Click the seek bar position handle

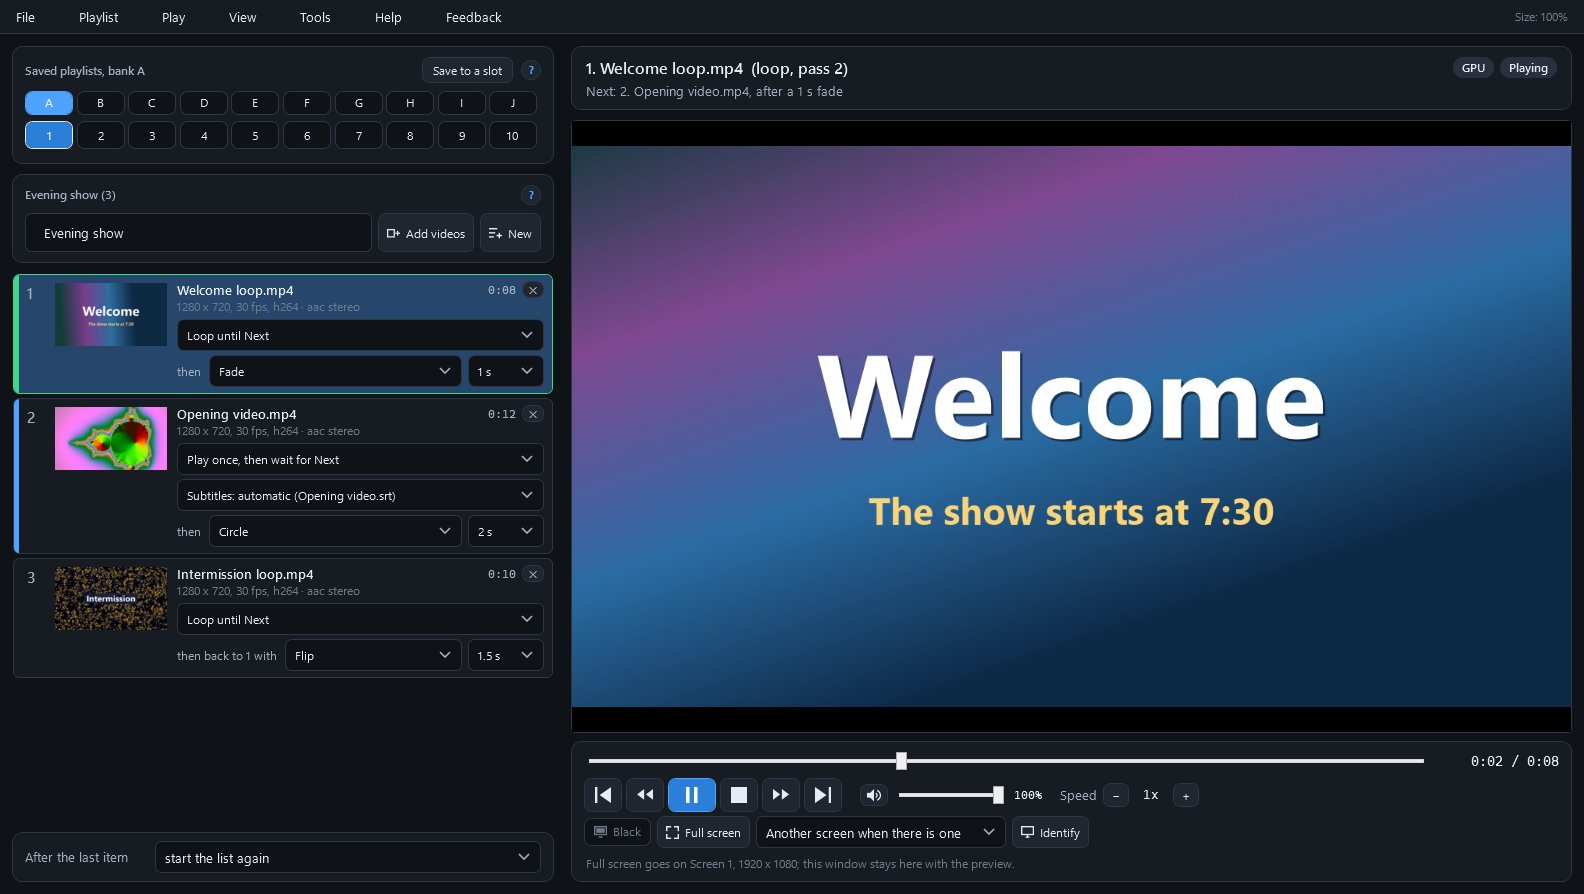click(x=901, y=761)
